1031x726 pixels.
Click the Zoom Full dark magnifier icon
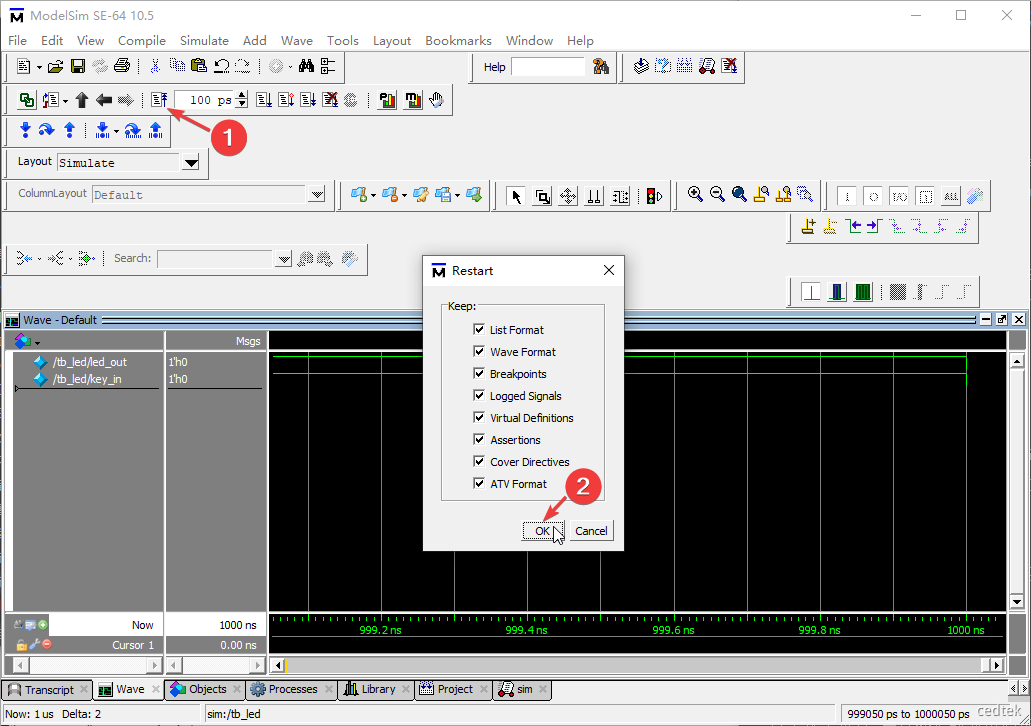[x=739, y=195]
